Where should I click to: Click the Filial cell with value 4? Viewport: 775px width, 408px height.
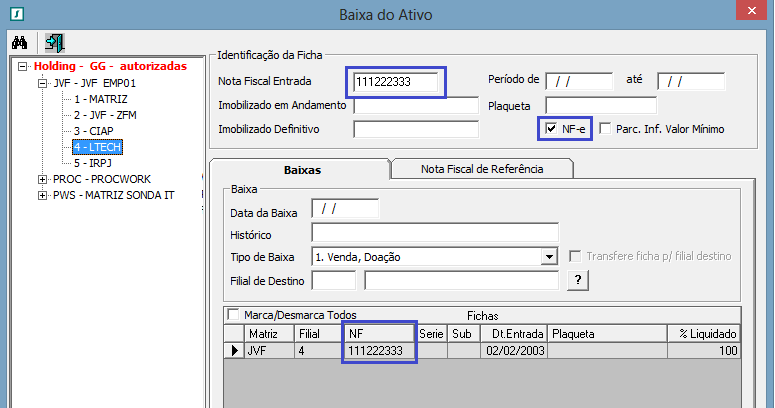[318, 351]
